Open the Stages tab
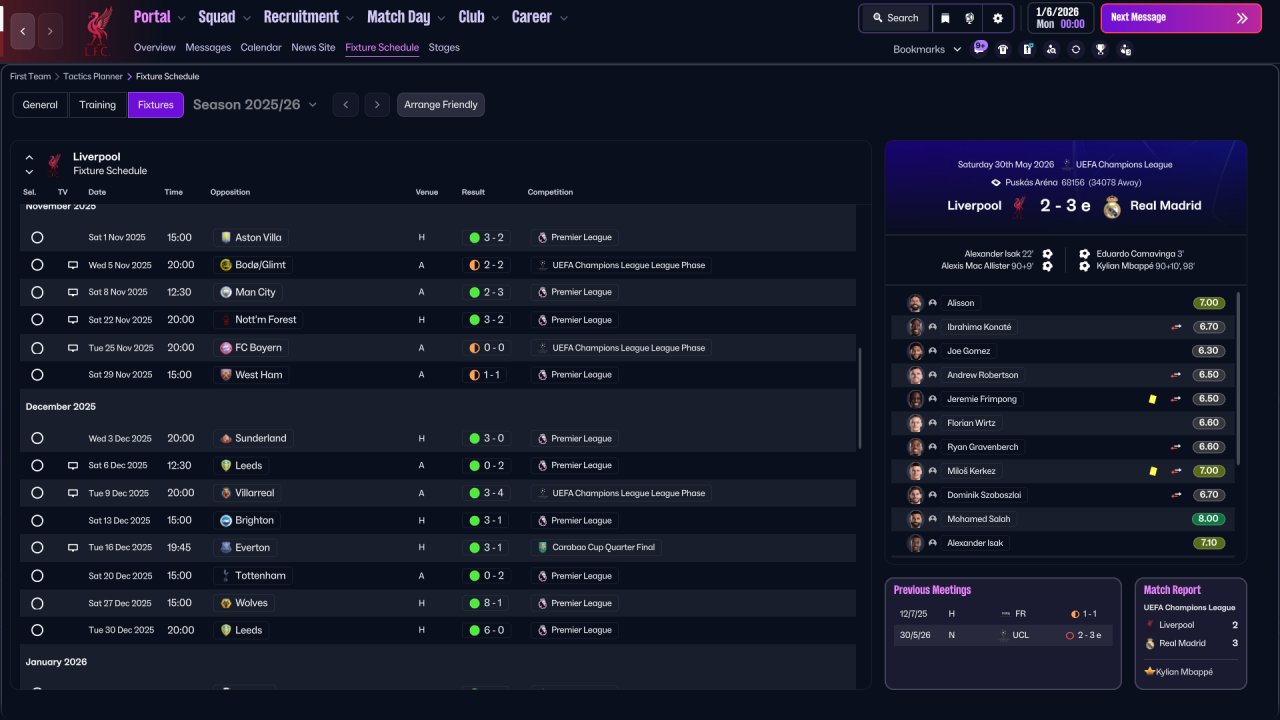This screenshot has width=1280, height=720. click(444, 47)
